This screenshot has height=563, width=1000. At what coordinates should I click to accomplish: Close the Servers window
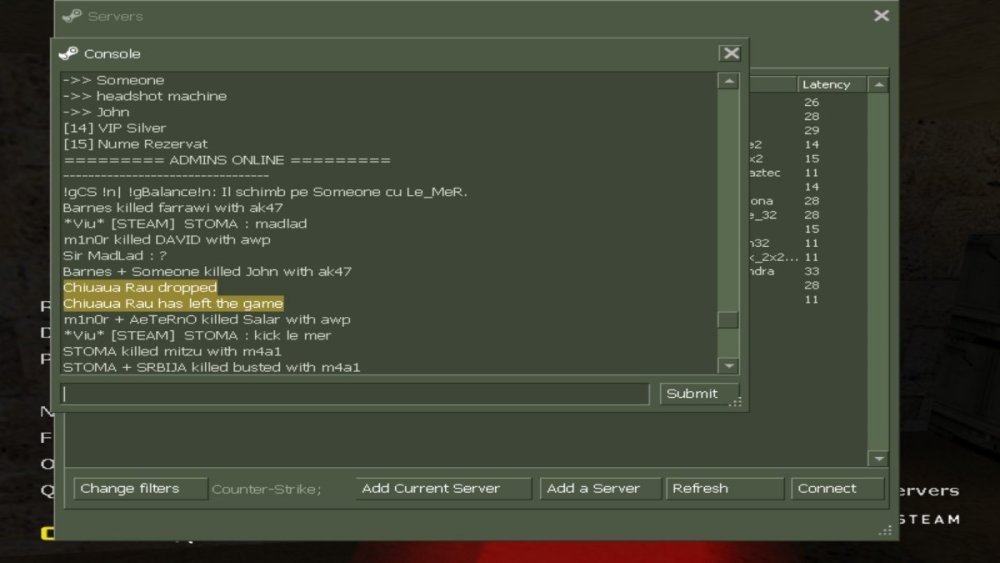click(x=881, y=15)
